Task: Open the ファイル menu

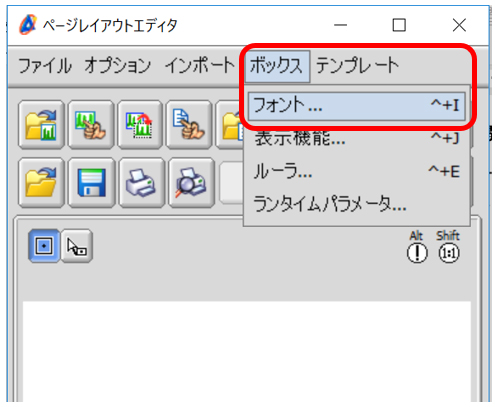Action: click(45, 65)
